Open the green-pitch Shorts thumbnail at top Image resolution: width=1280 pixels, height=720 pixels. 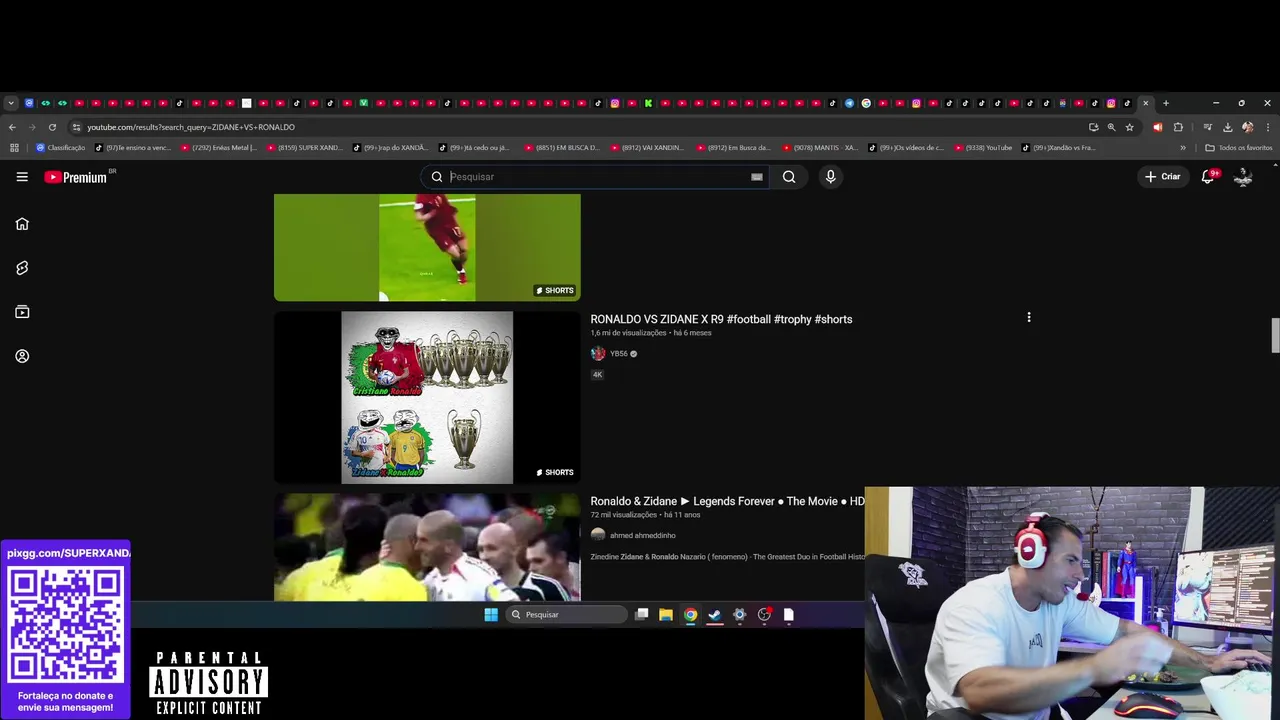pyautogui.click(x=427, y=247)
